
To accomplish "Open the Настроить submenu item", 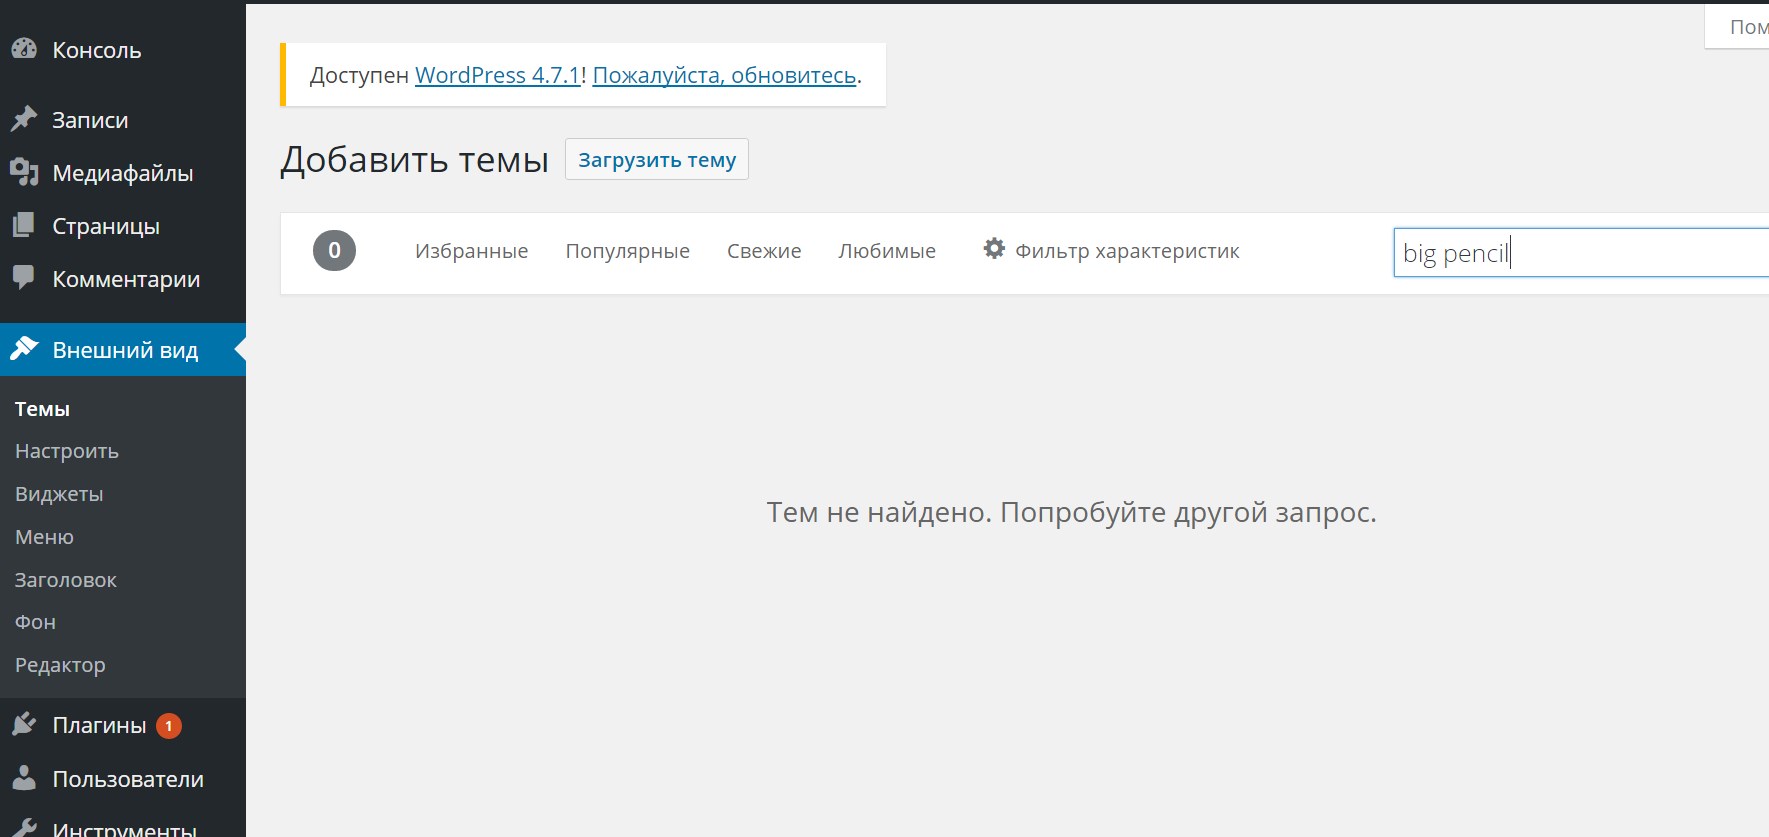I will point(67,451).
